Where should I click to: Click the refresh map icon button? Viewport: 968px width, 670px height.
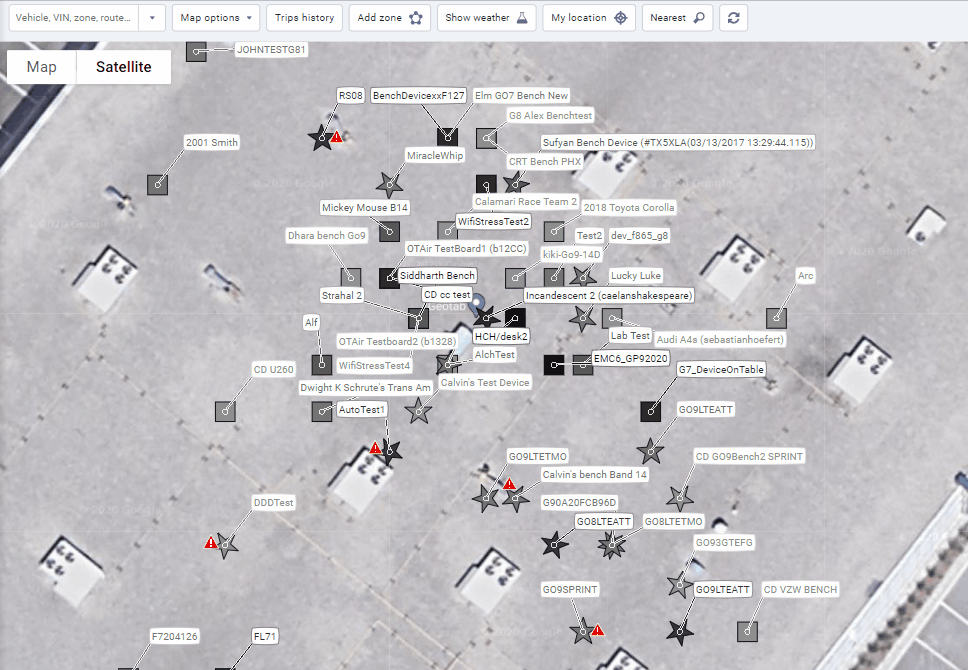point(732,18)
